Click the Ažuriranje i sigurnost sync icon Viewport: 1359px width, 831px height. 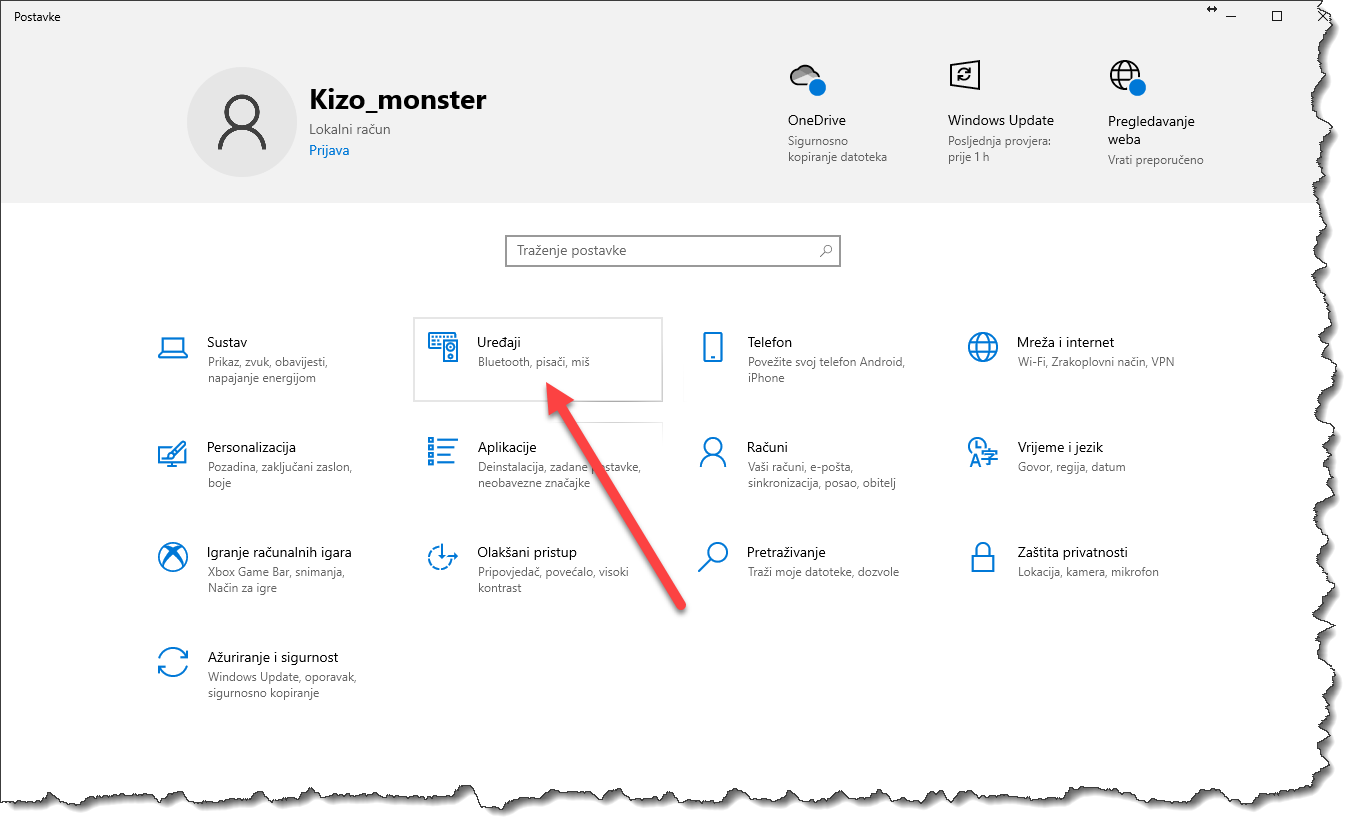click(173, 662)
